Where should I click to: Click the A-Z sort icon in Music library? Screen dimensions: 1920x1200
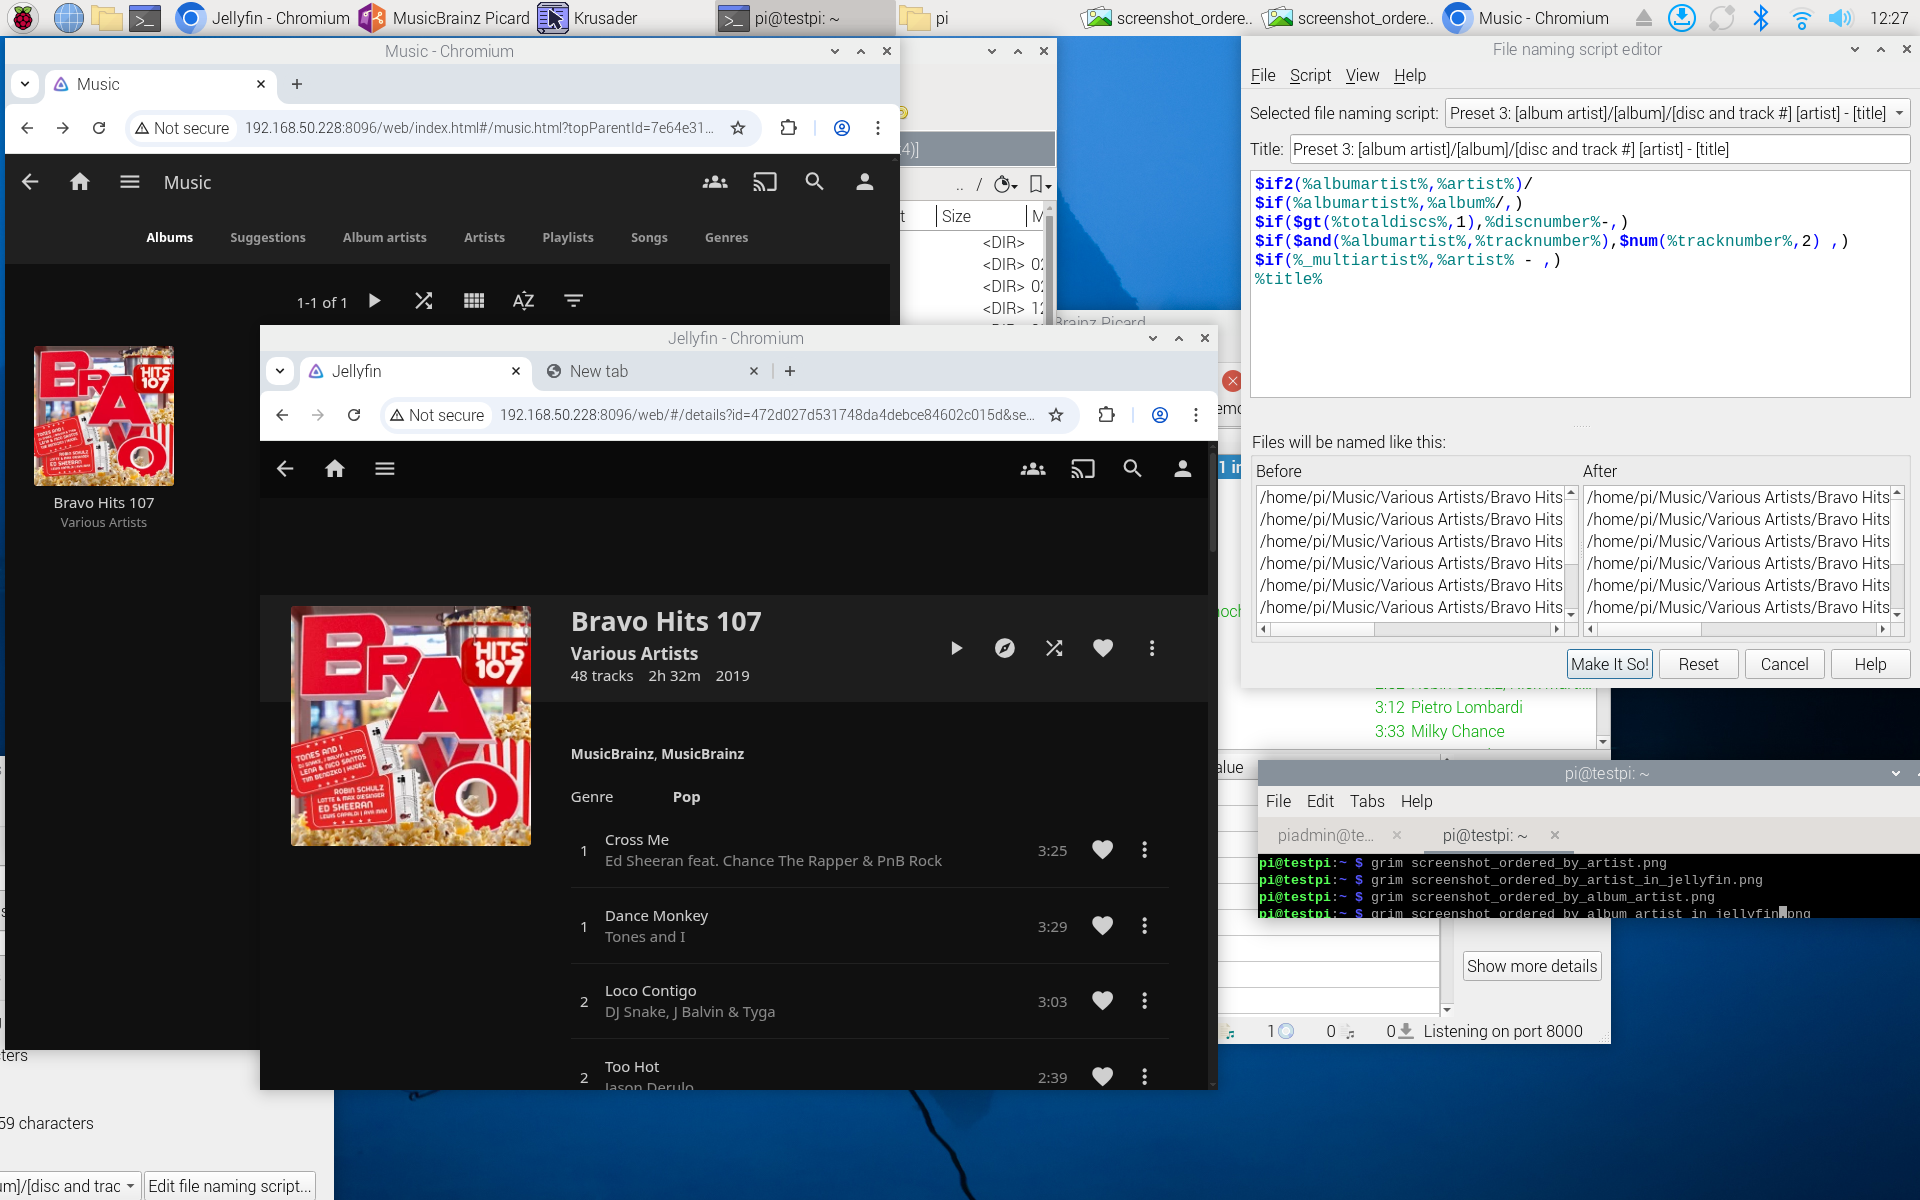pos(523,301)
